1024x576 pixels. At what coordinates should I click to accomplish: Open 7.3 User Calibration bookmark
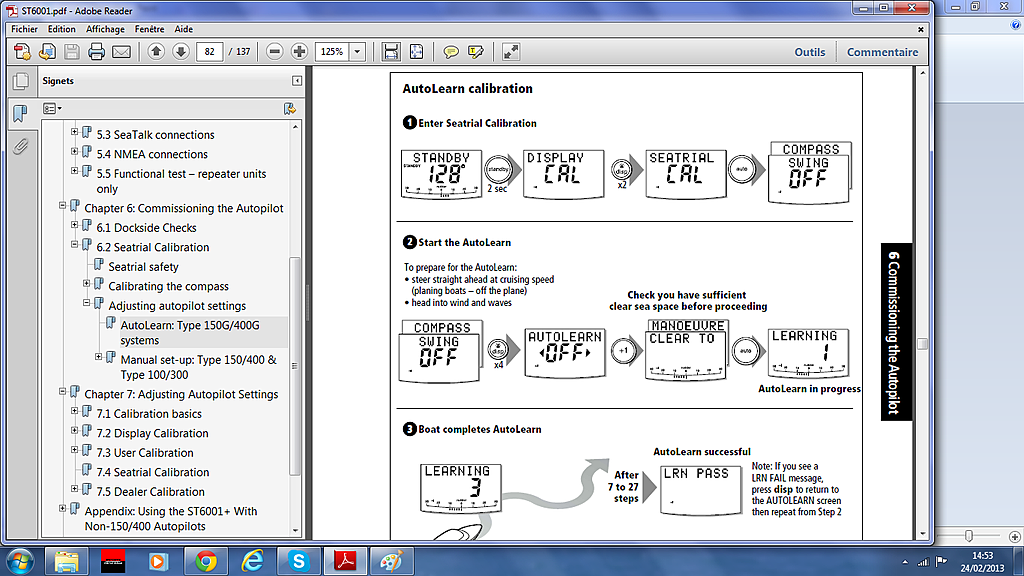point(144,453)
